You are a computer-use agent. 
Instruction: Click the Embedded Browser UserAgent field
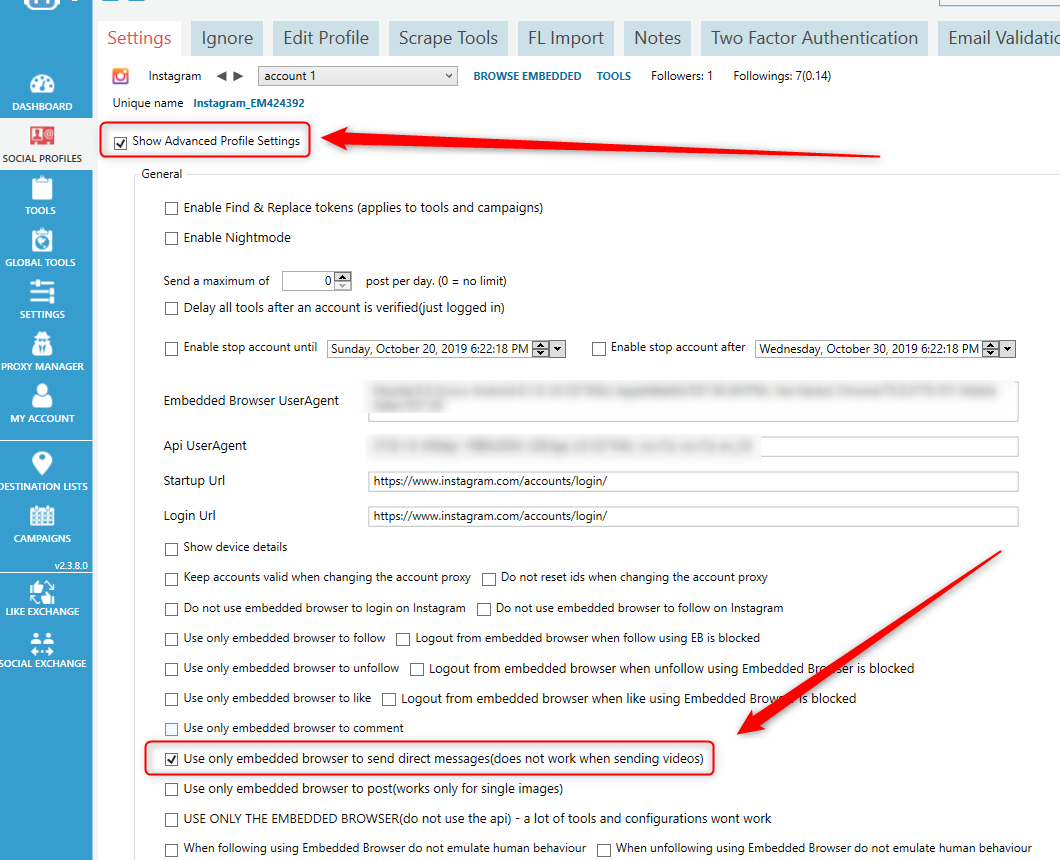[693, 401]
